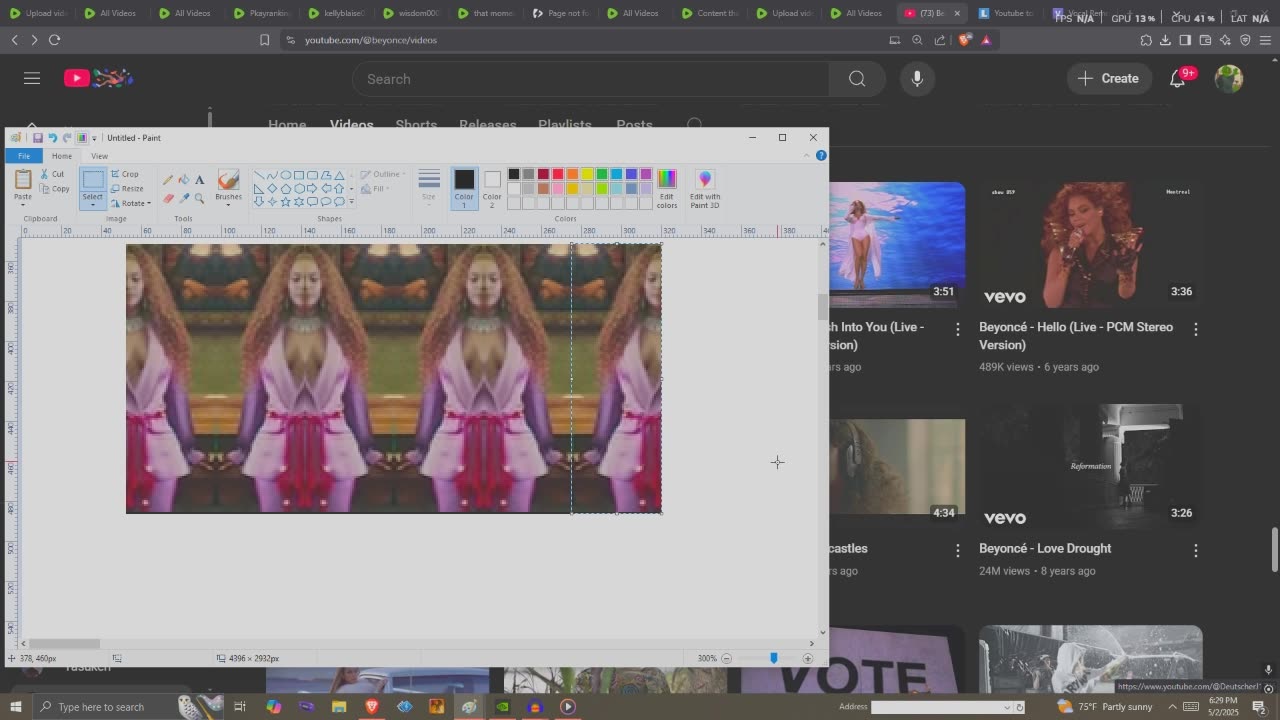Viewport: 1280px width, 720px height.
Task: Select the Magnifier tool in Paint
Action: pyautogui.click(x=199, y=198)
